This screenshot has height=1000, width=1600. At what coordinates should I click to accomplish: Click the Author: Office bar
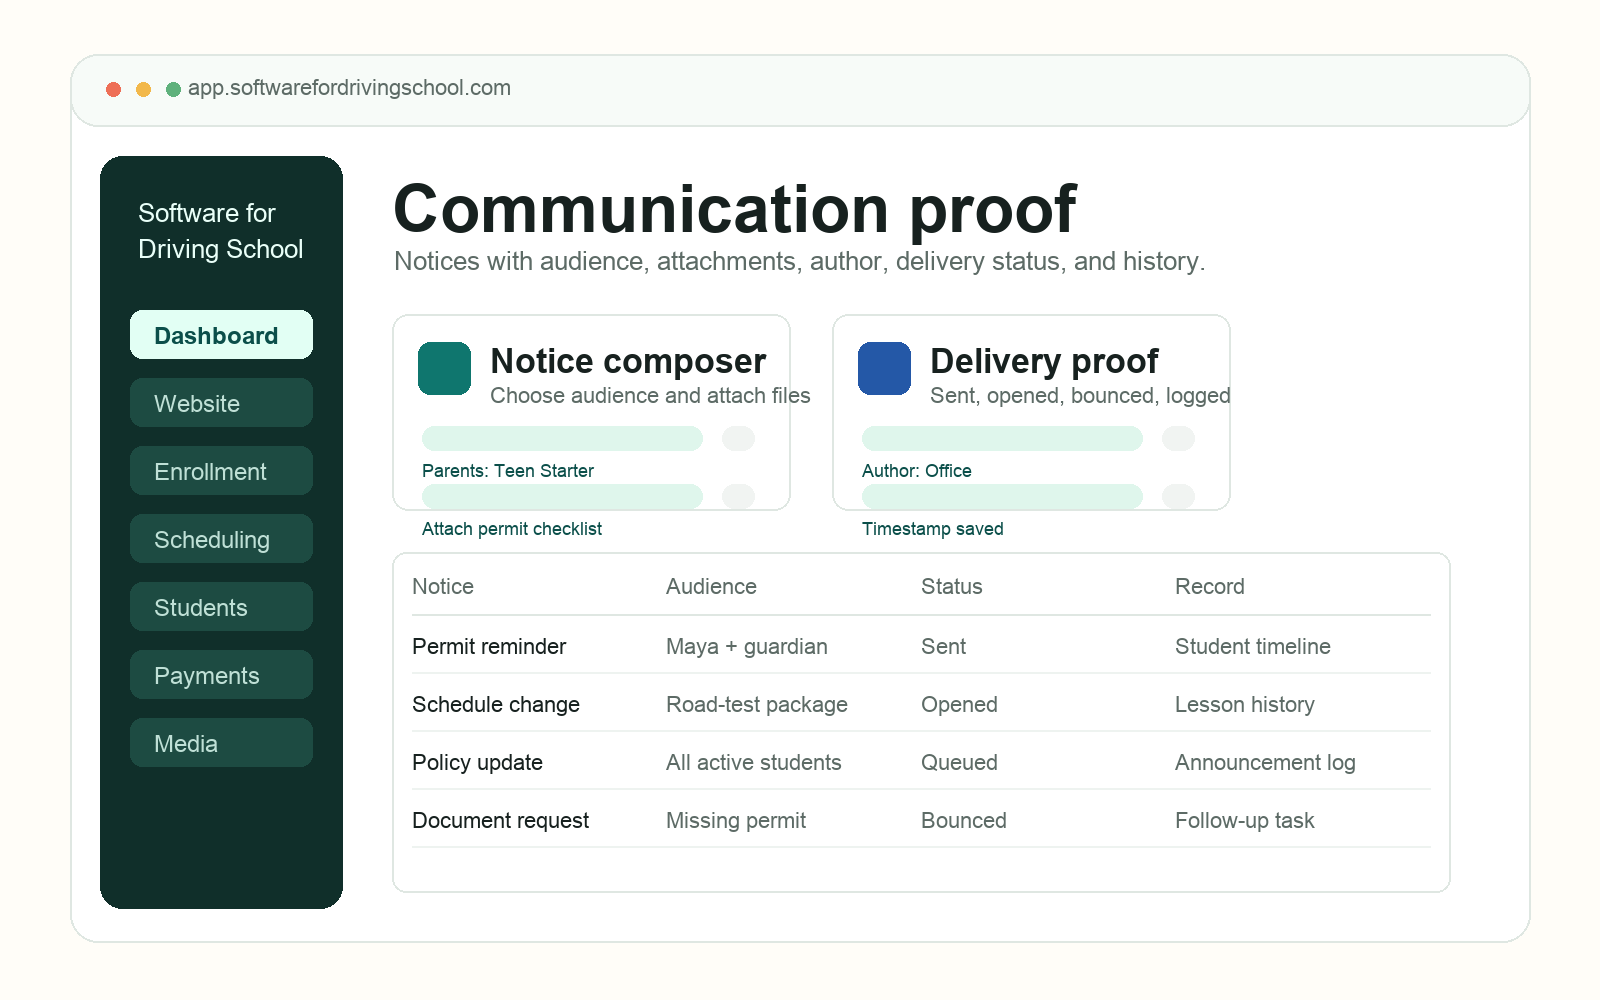[1002, 438]
